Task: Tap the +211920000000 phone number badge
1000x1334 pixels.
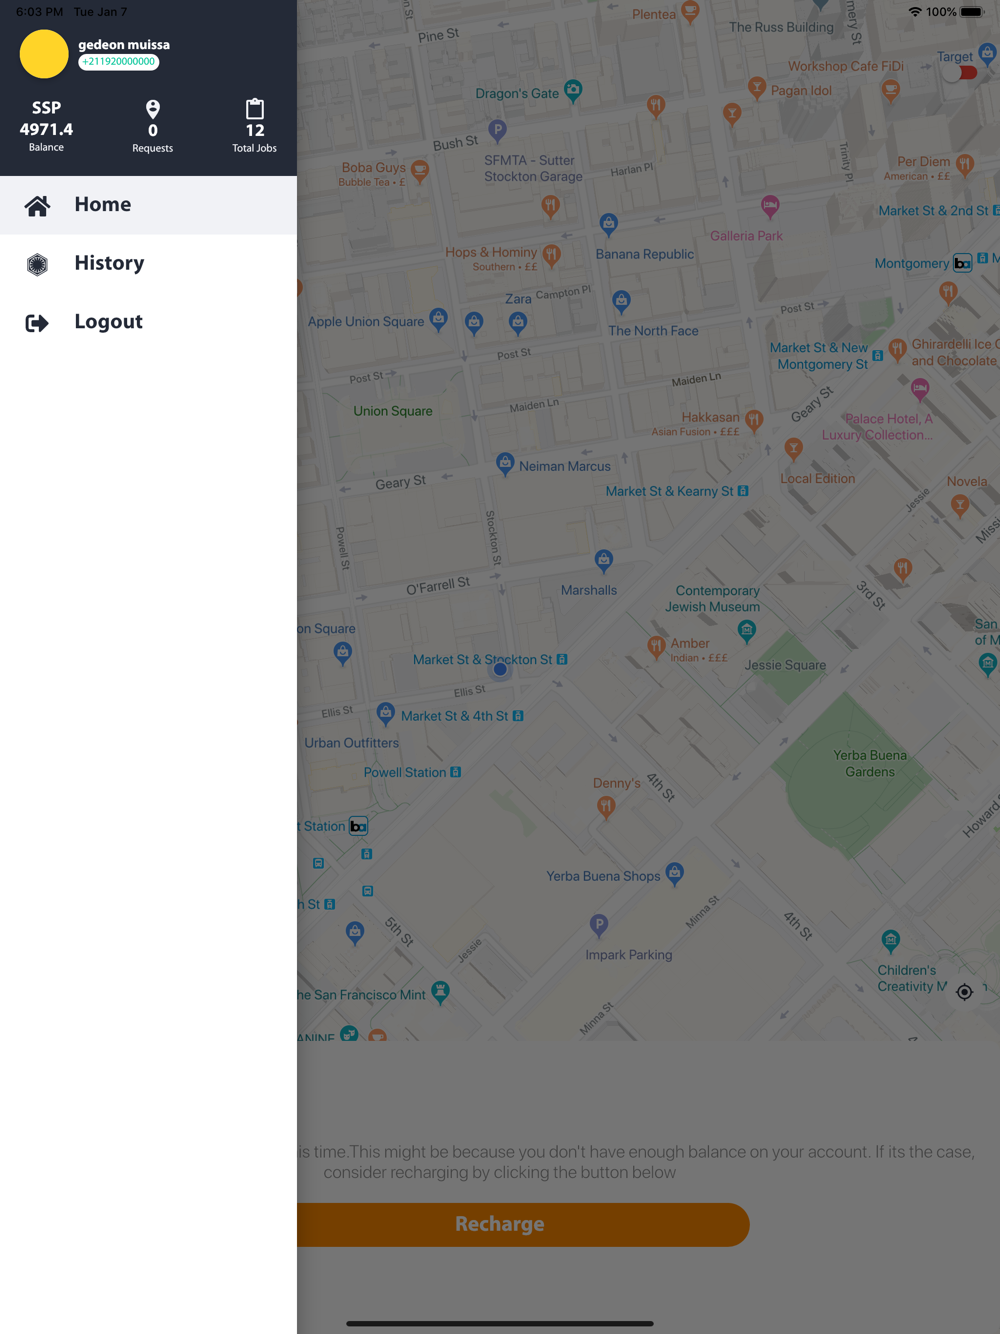Action: pos(119,62)
